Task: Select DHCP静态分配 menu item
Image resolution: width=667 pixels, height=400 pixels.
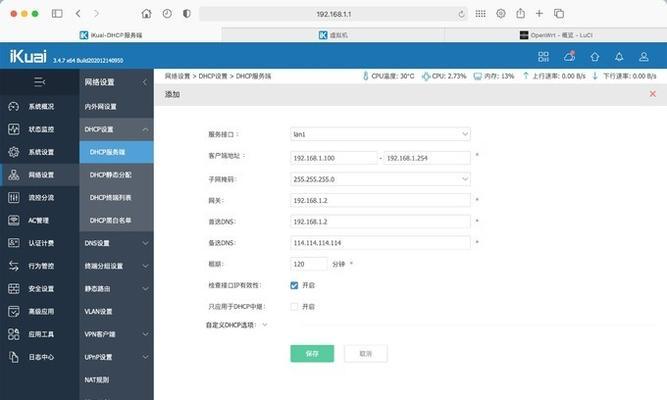Action: pos(116,175)
